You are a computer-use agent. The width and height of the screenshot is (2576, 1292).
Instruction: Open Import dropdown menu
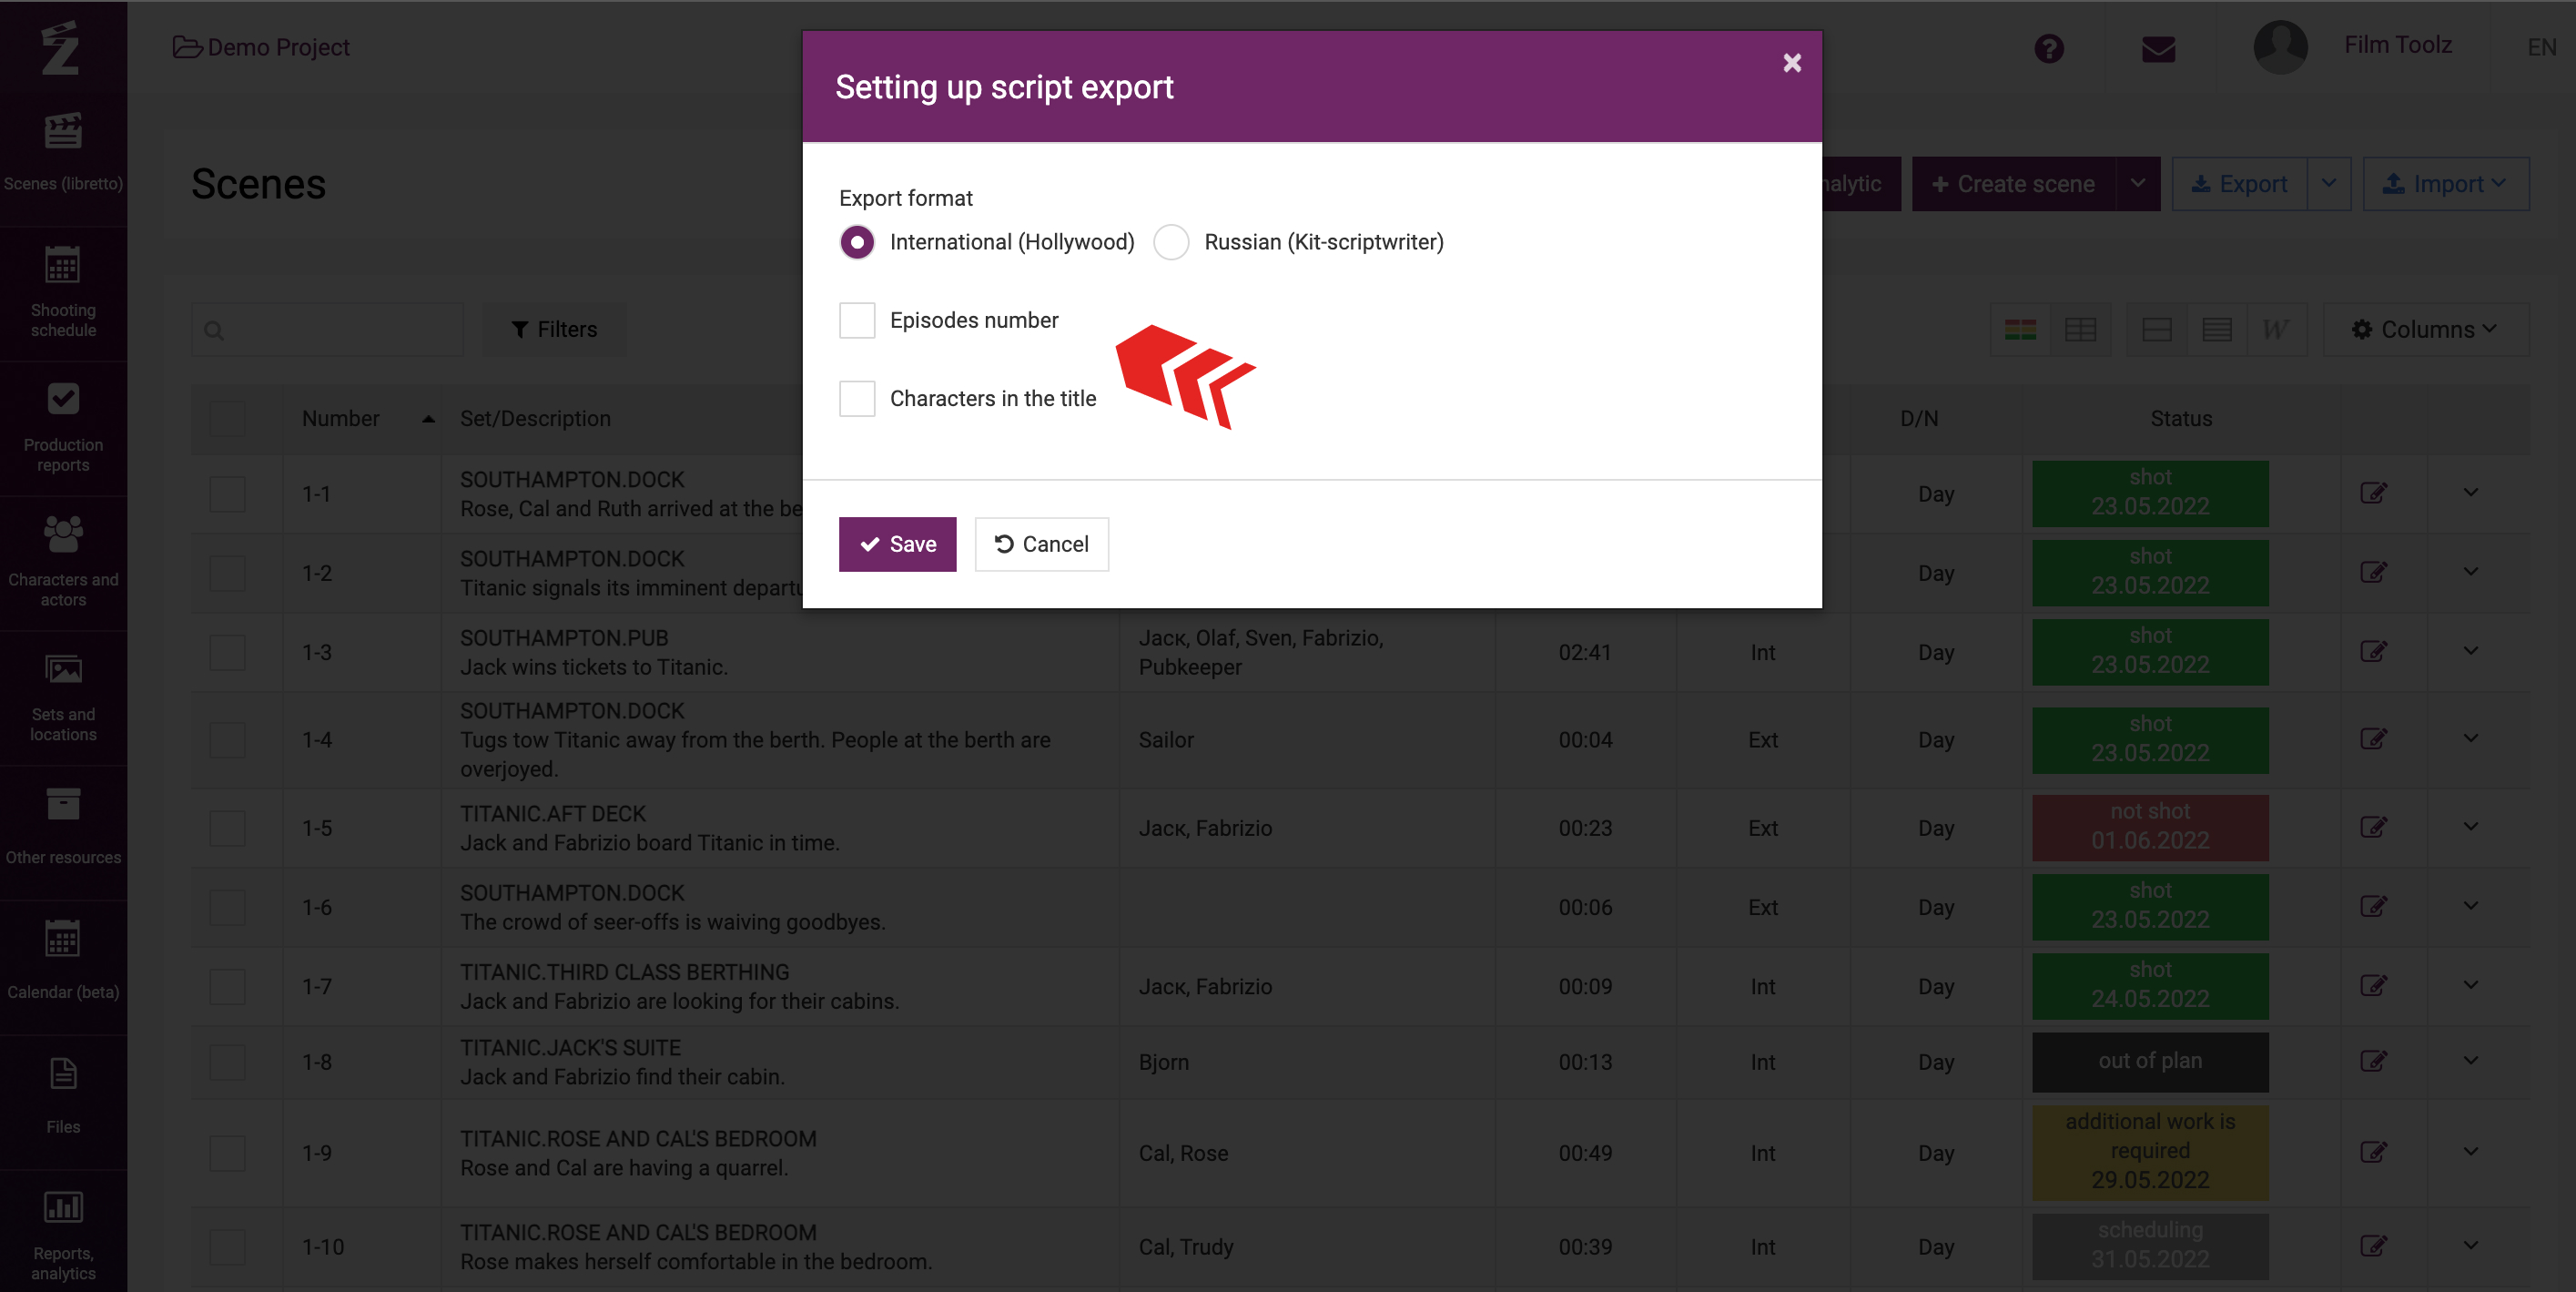point(2446,184)
